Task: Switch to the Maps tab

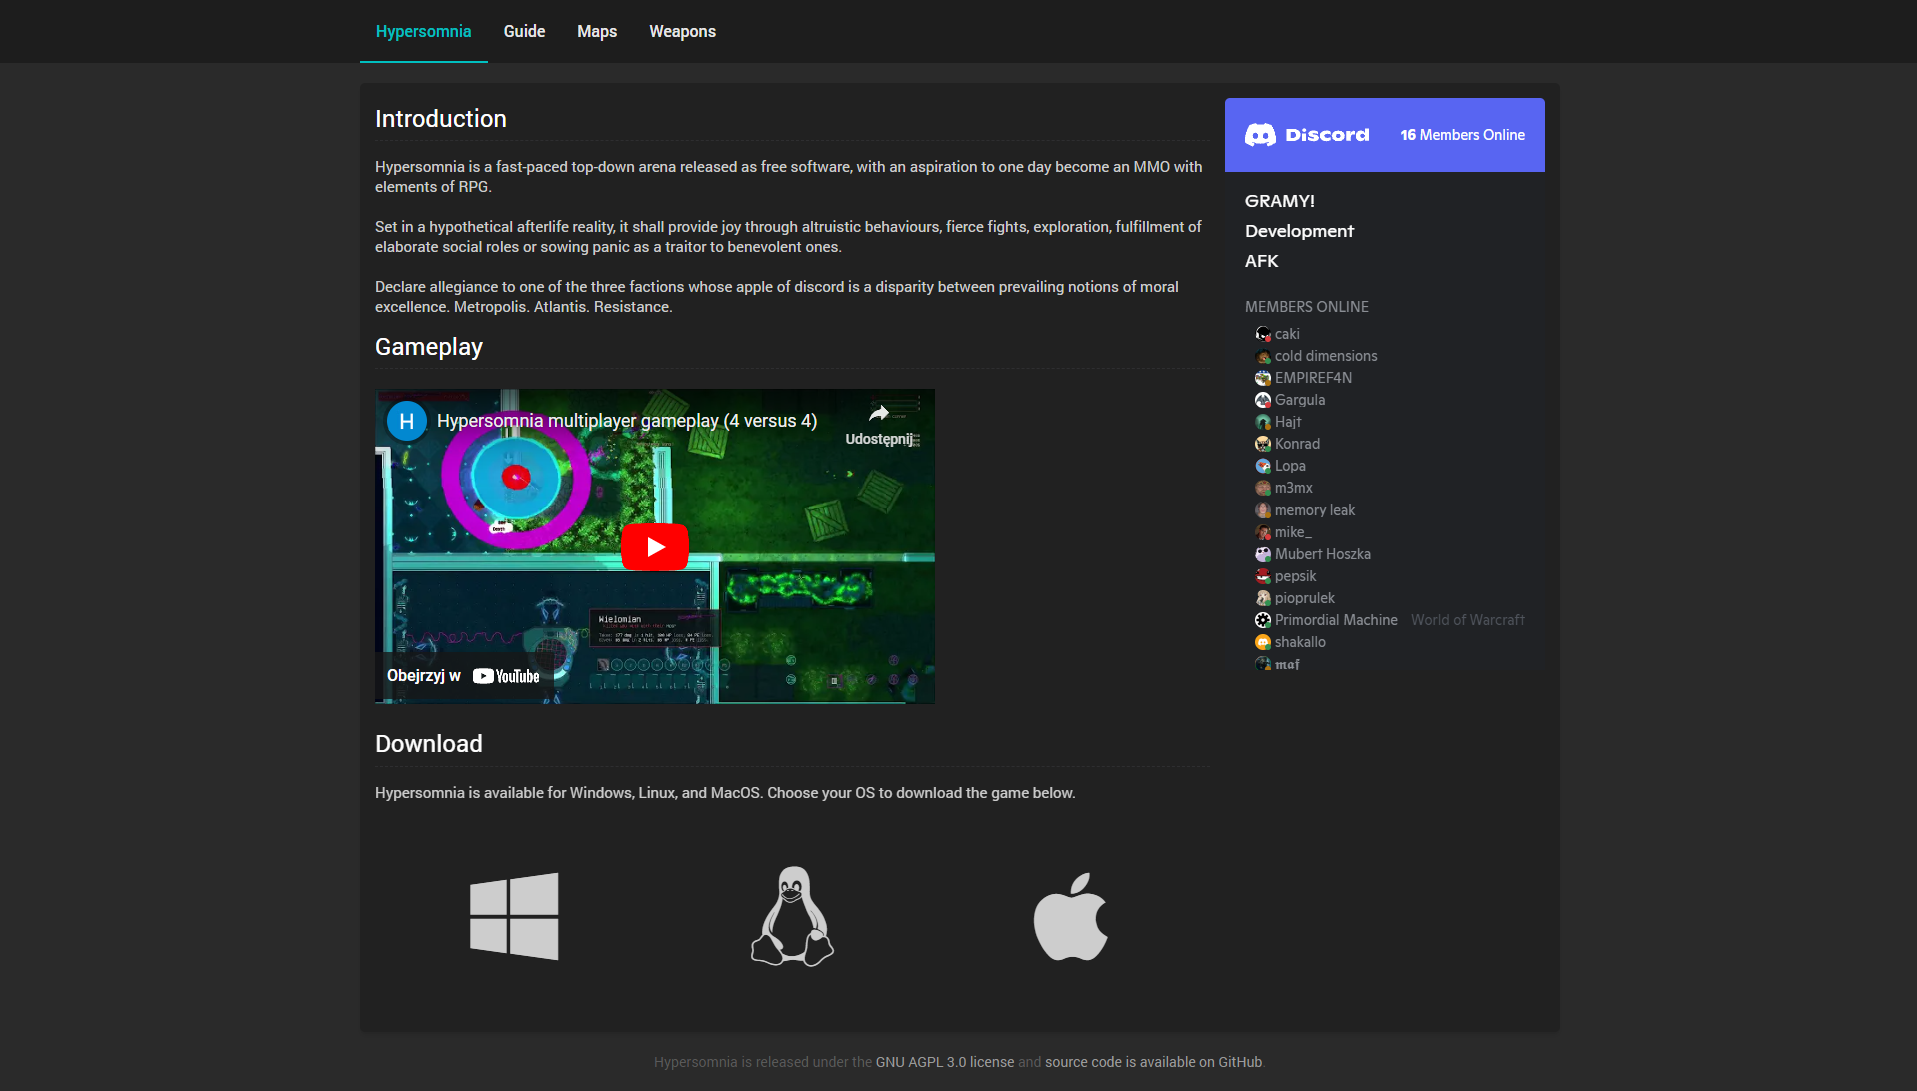Action: [x=597, y=31]
